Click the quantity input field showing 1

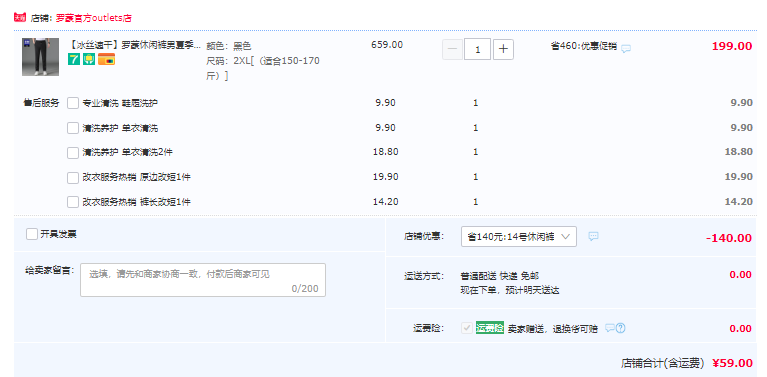point(477,49)
